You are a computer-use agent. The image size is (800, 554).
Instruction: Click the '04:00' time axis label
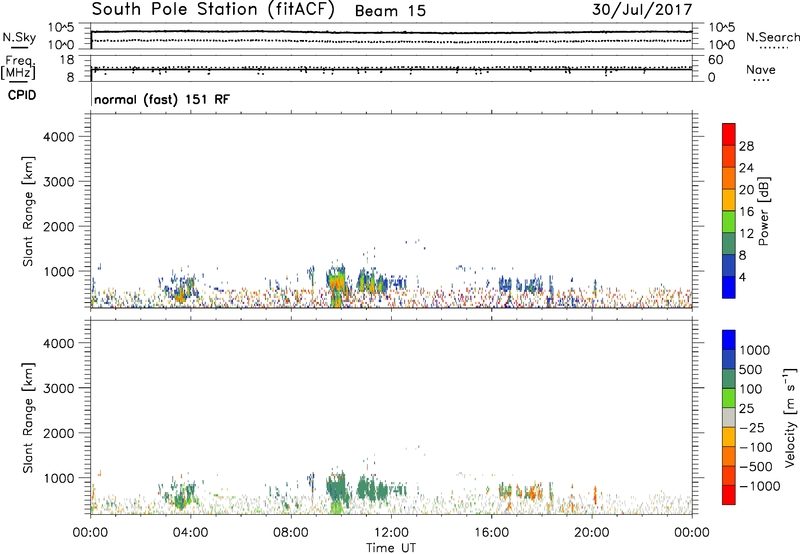190,533
